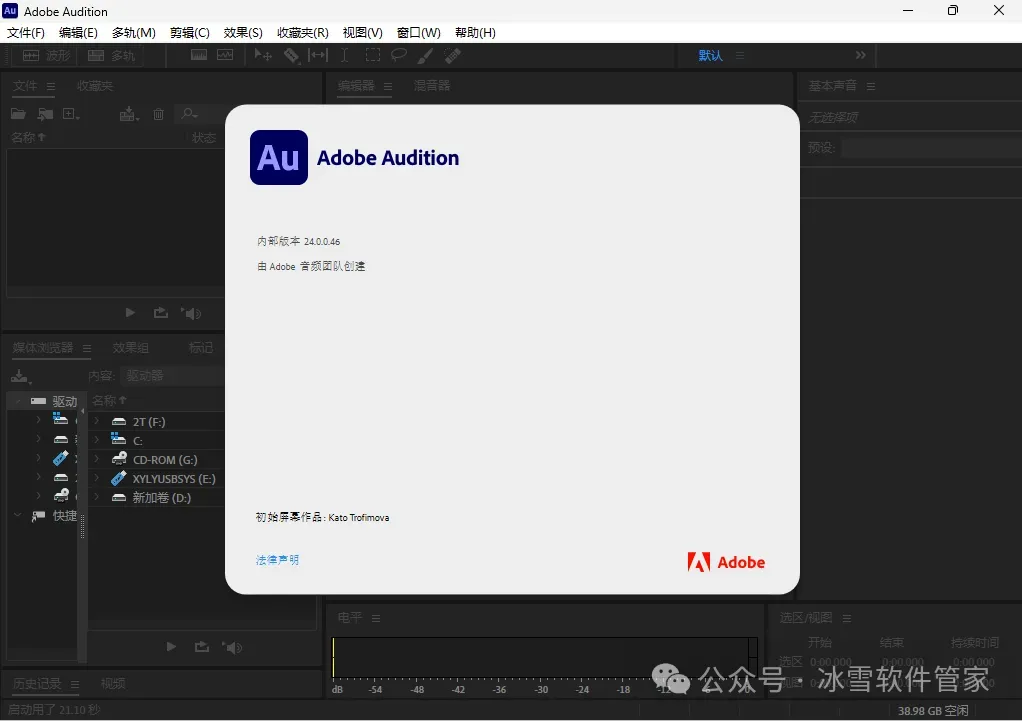
Task: Click Open File folder icon in Files panel
Action: coord(18,114)
